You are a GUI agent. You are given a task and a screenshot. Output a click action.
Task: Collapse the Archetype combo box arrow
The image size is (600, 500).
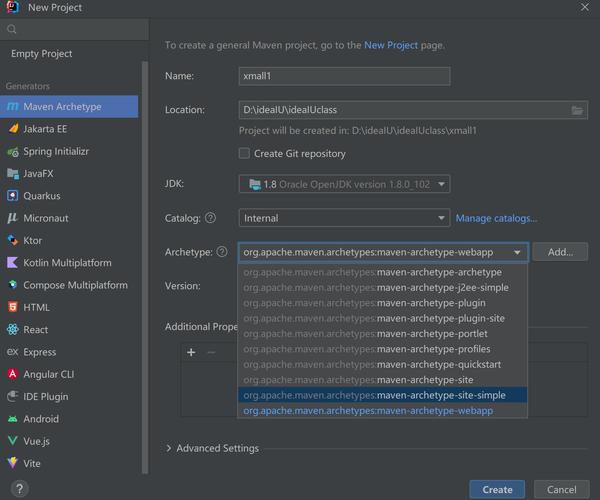517,252
